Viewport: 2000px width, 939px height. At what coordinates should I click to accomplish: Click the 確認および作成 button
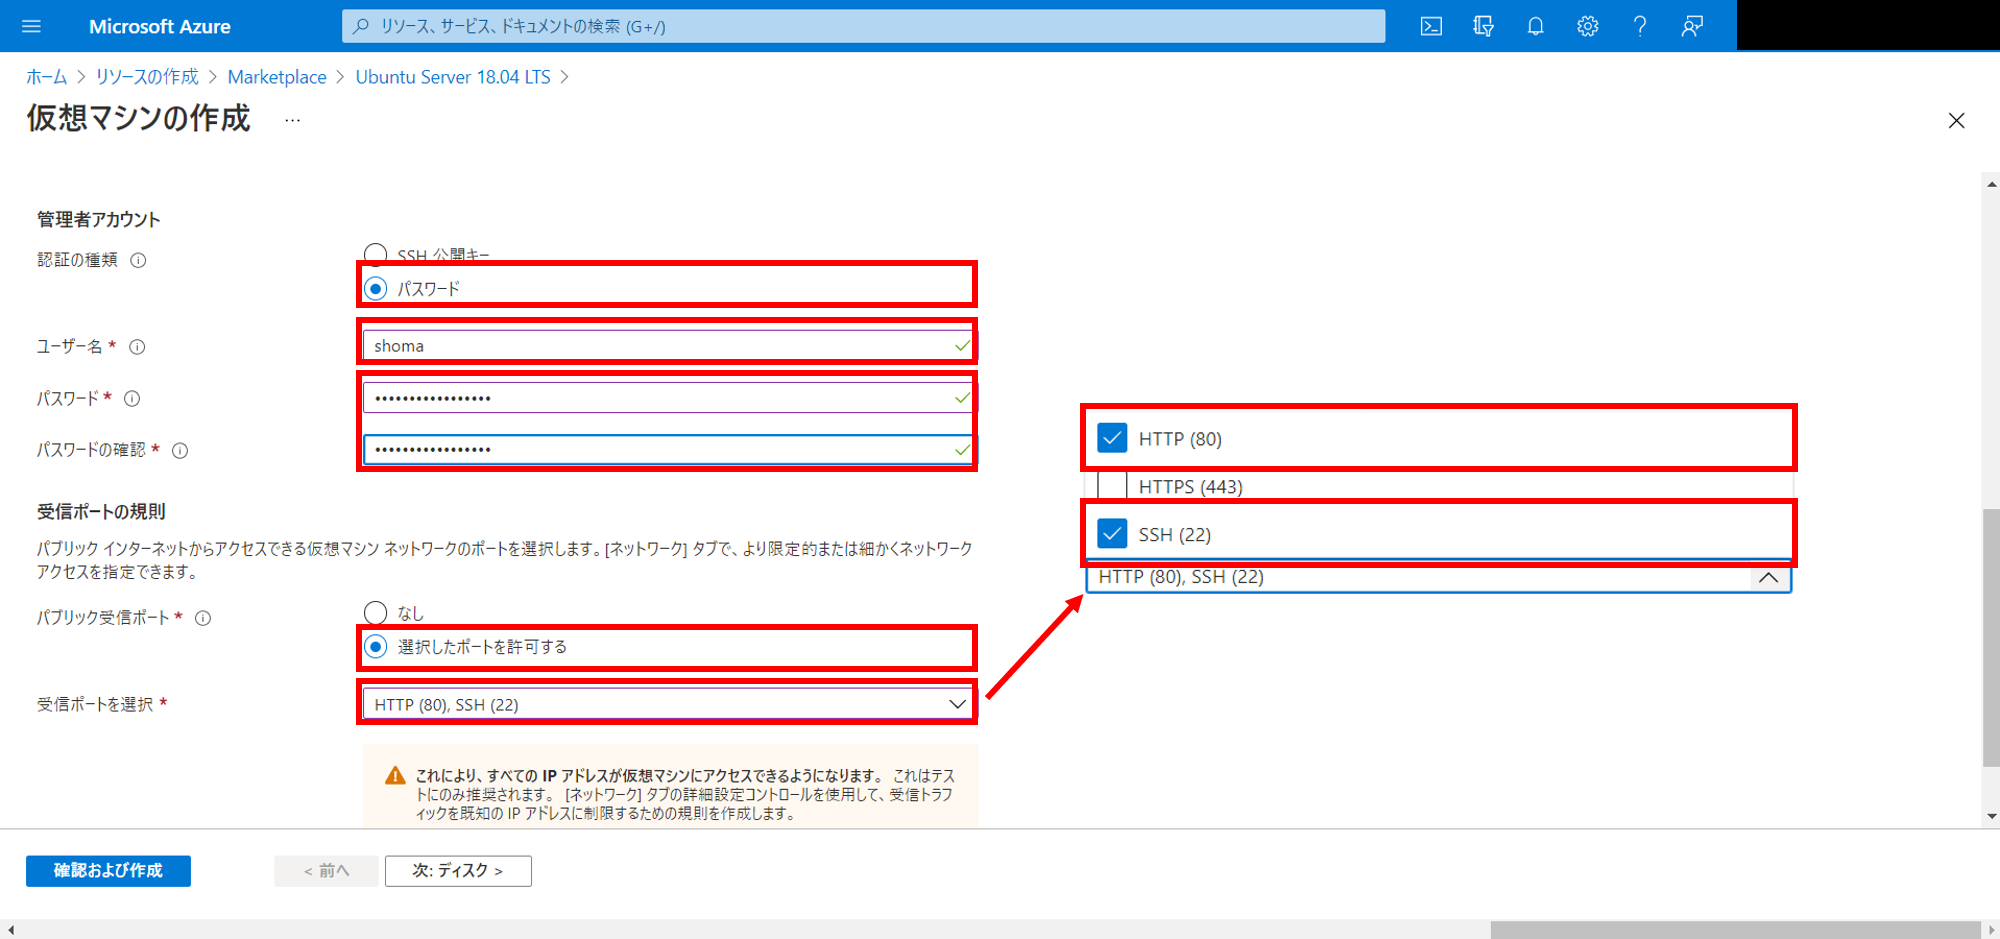tap(108, 870)
